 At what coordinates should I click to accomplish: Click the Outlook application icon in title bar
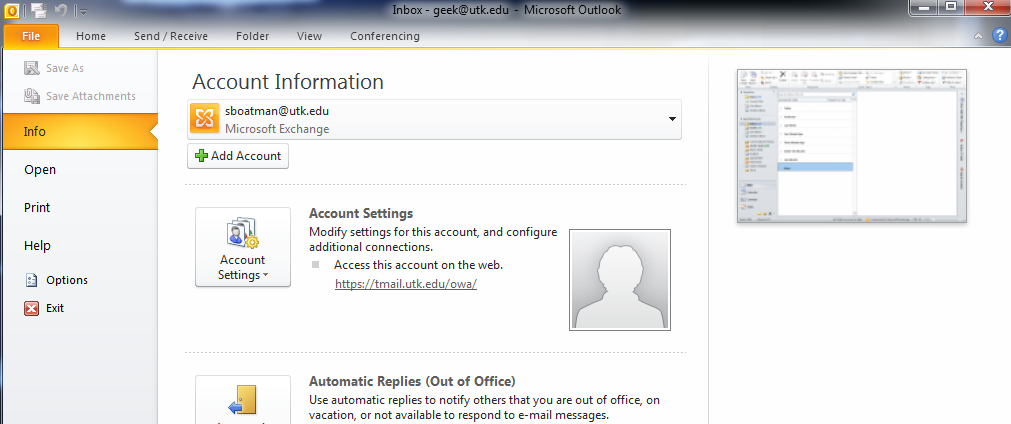pos(11,10)
